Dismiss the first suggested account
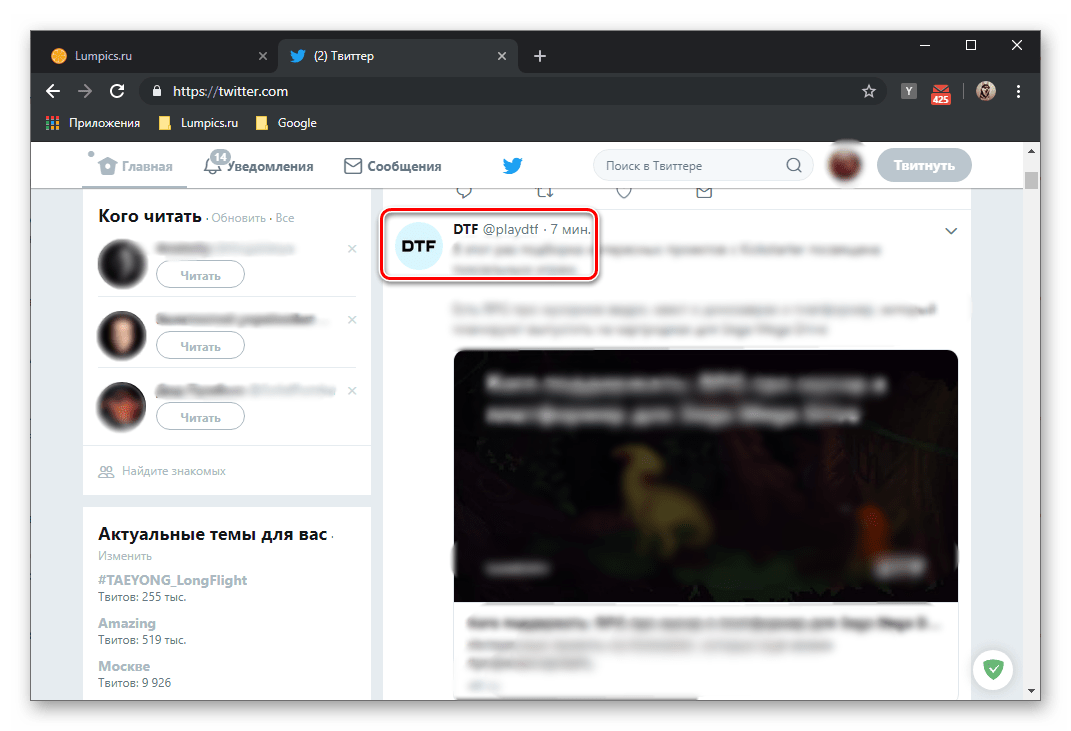This screenshot has width=1071, height=731. (x=352, y=248)
